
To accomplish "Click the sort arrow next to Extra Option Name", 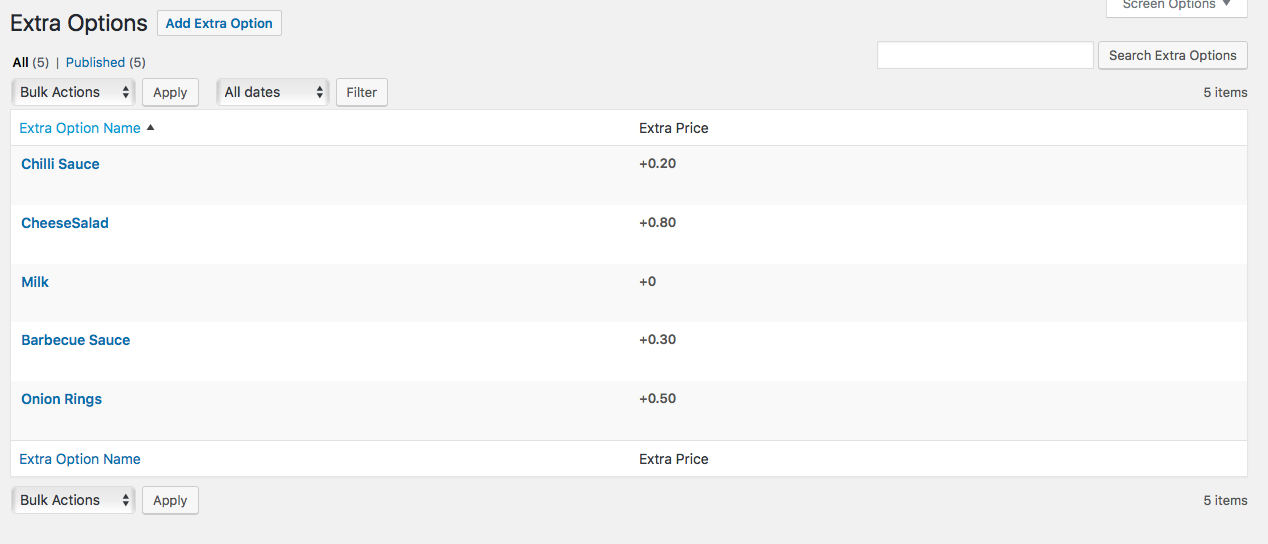I will 150,128.
